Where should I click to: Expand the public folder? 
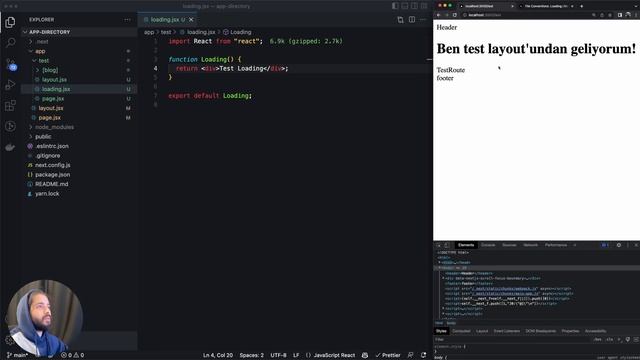(x=79, y=136)
